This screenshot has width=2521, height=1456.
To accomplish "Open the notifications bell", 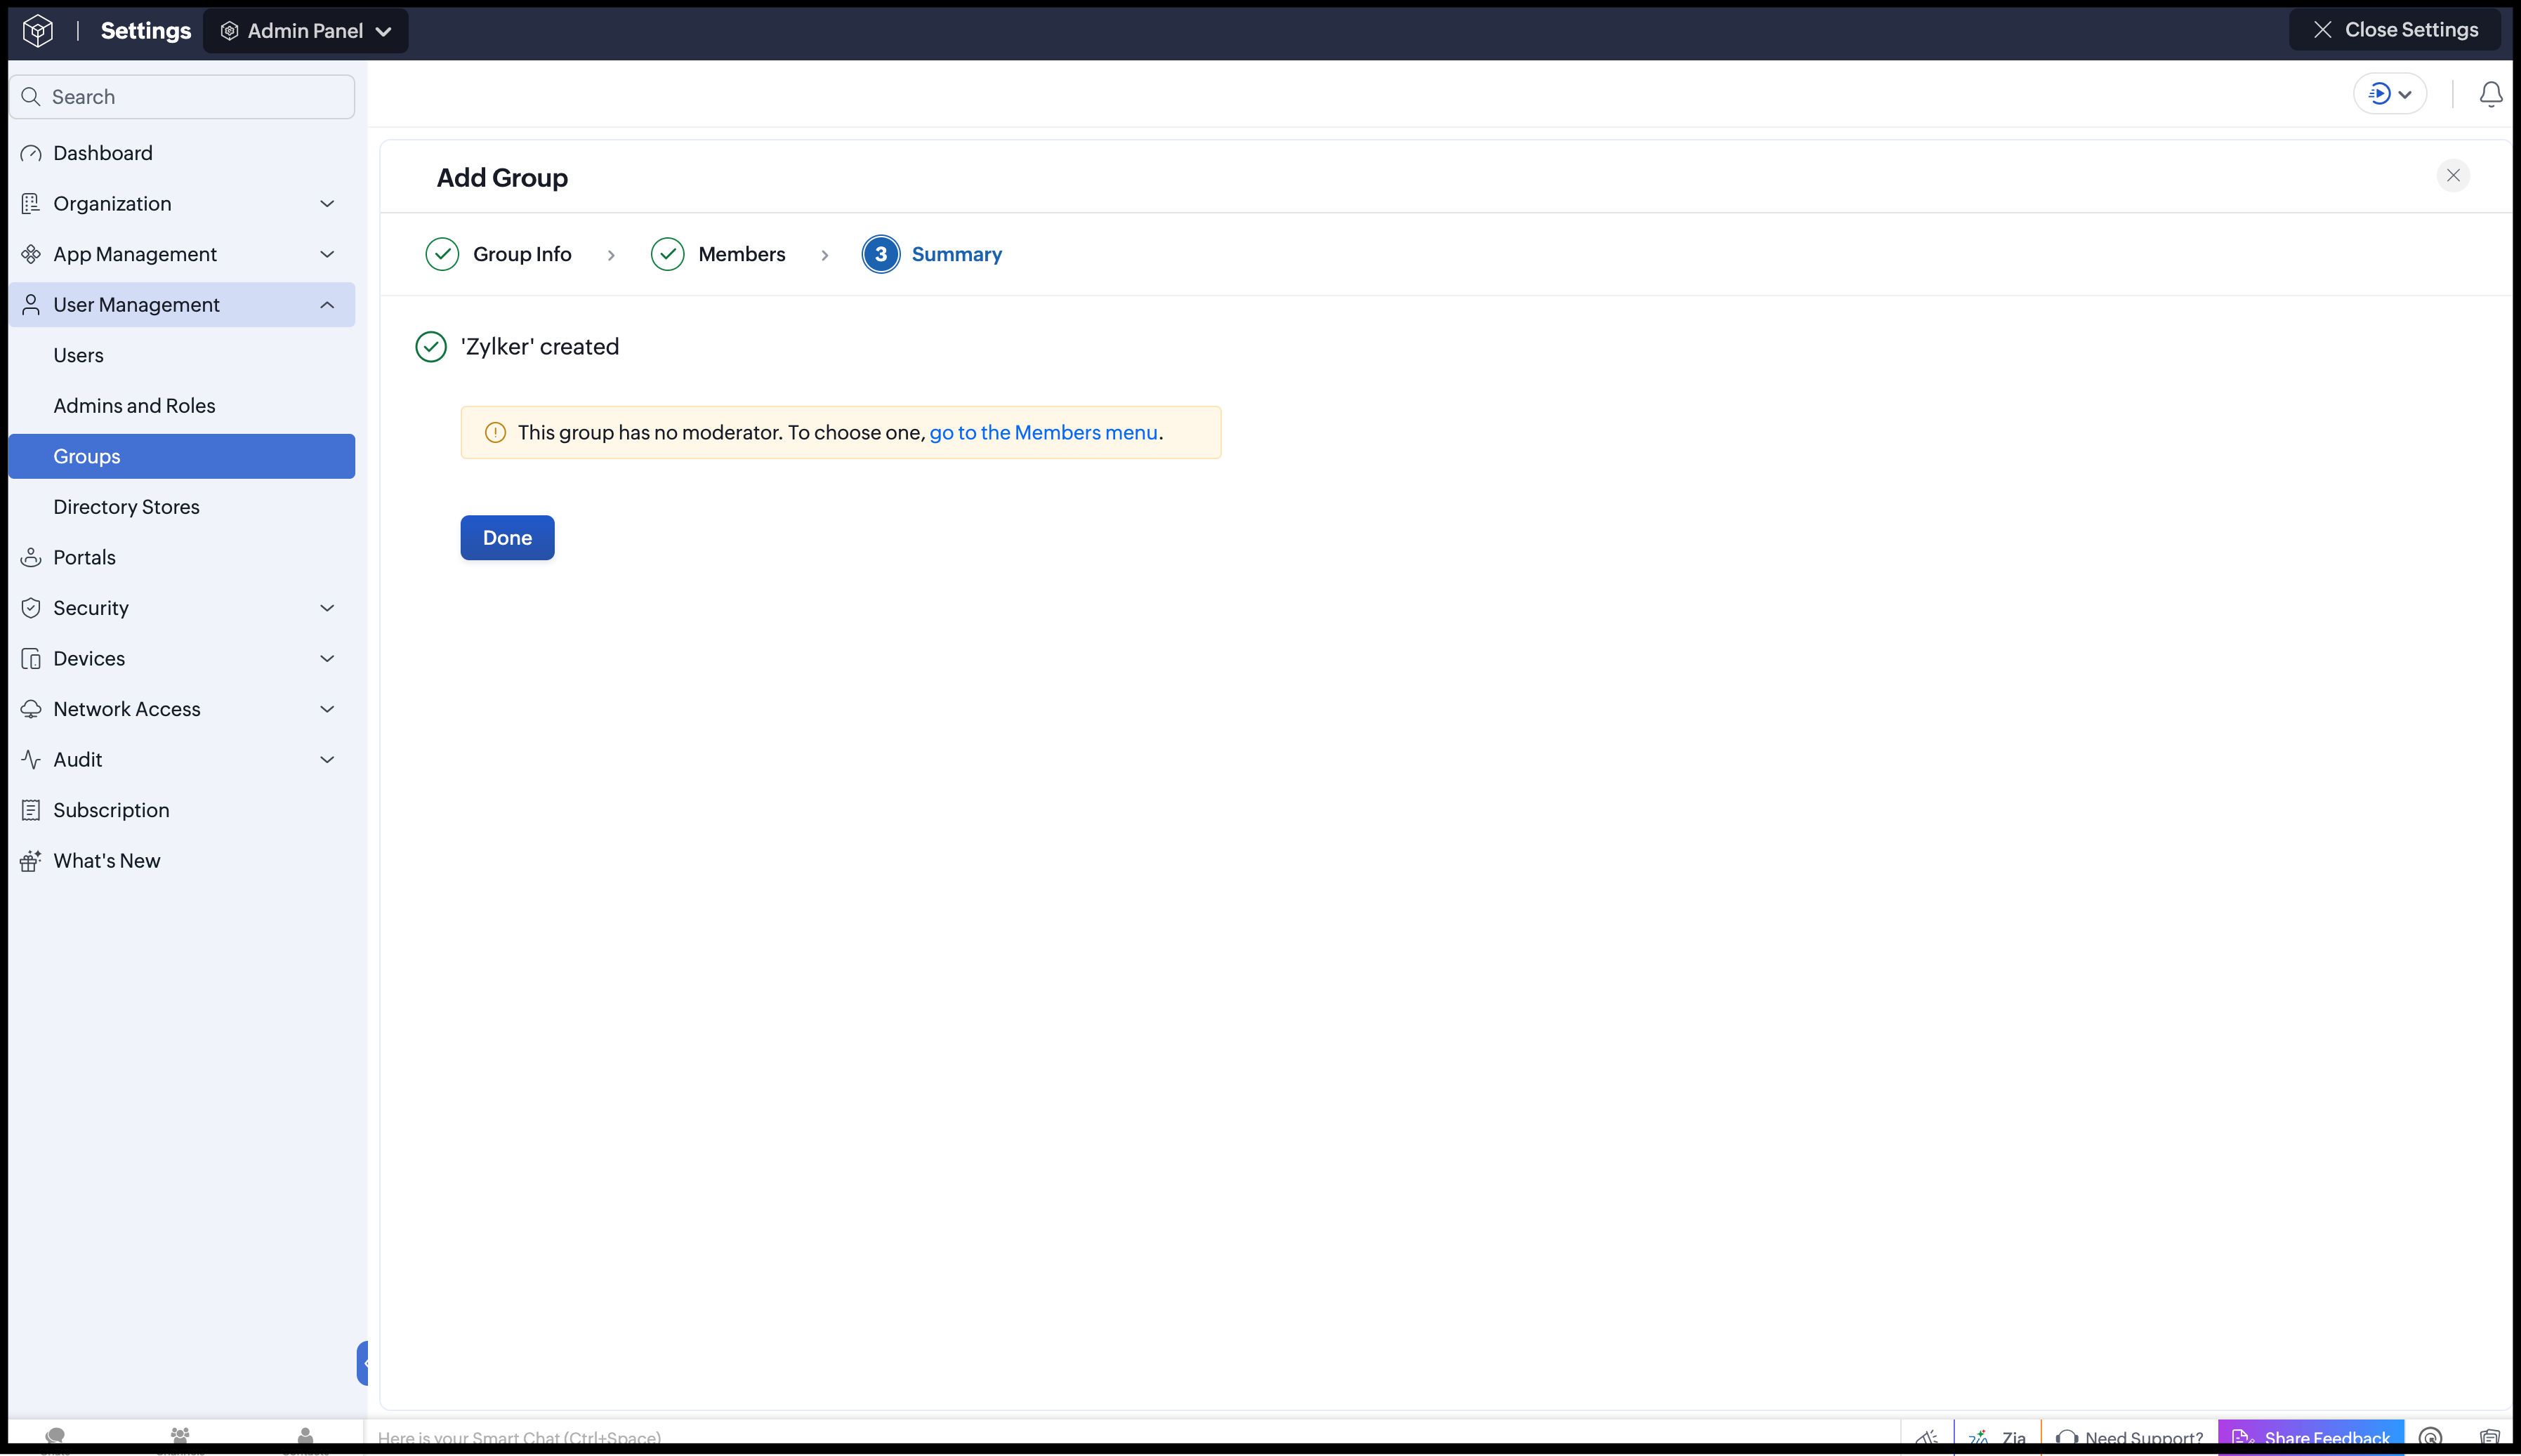I will click(x=2491, y=94).
